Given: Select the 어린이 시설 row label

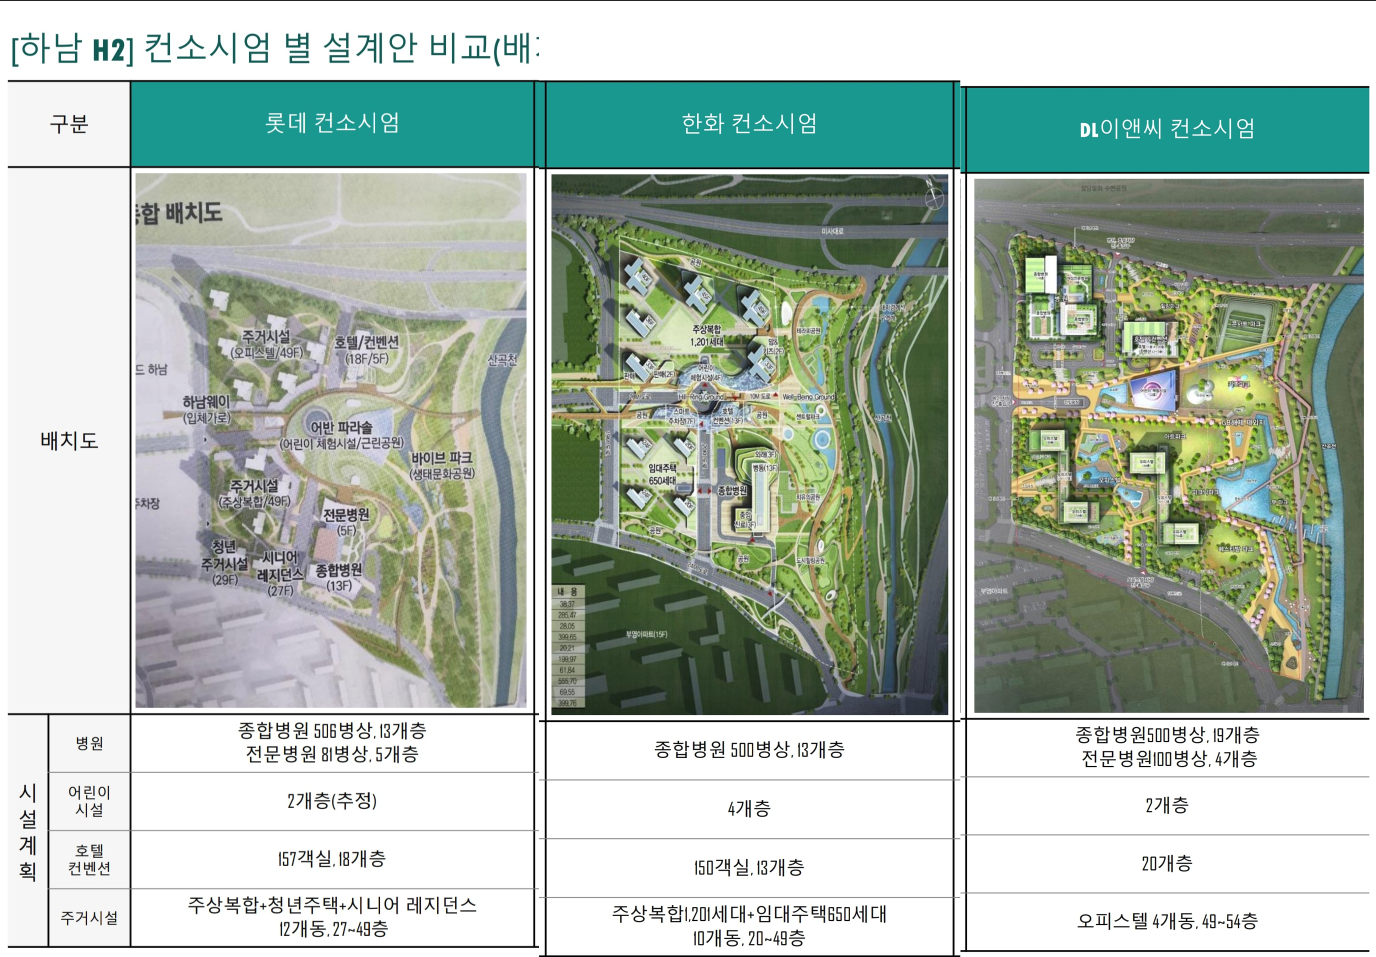Looking at the screenshot, I should (x=89, y=801).
